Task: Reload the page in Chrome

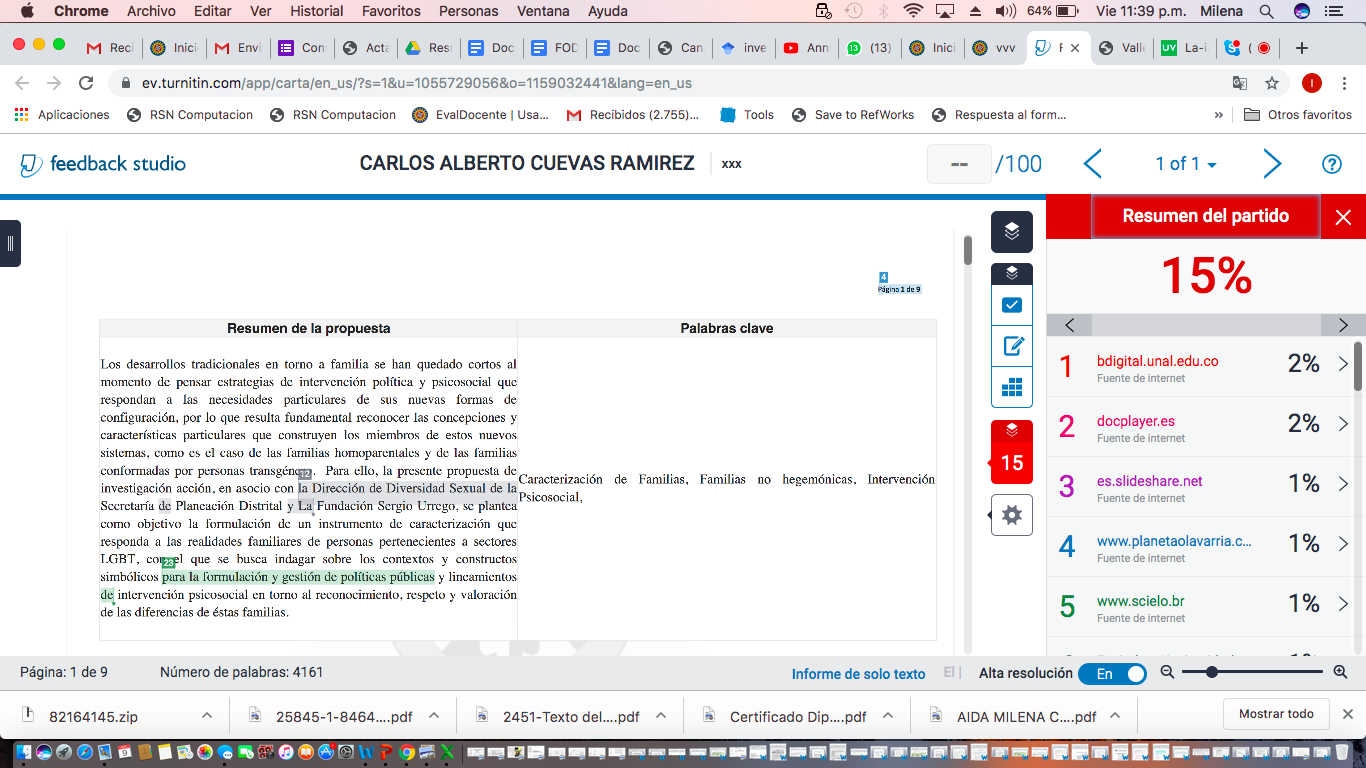Action: 86,83
